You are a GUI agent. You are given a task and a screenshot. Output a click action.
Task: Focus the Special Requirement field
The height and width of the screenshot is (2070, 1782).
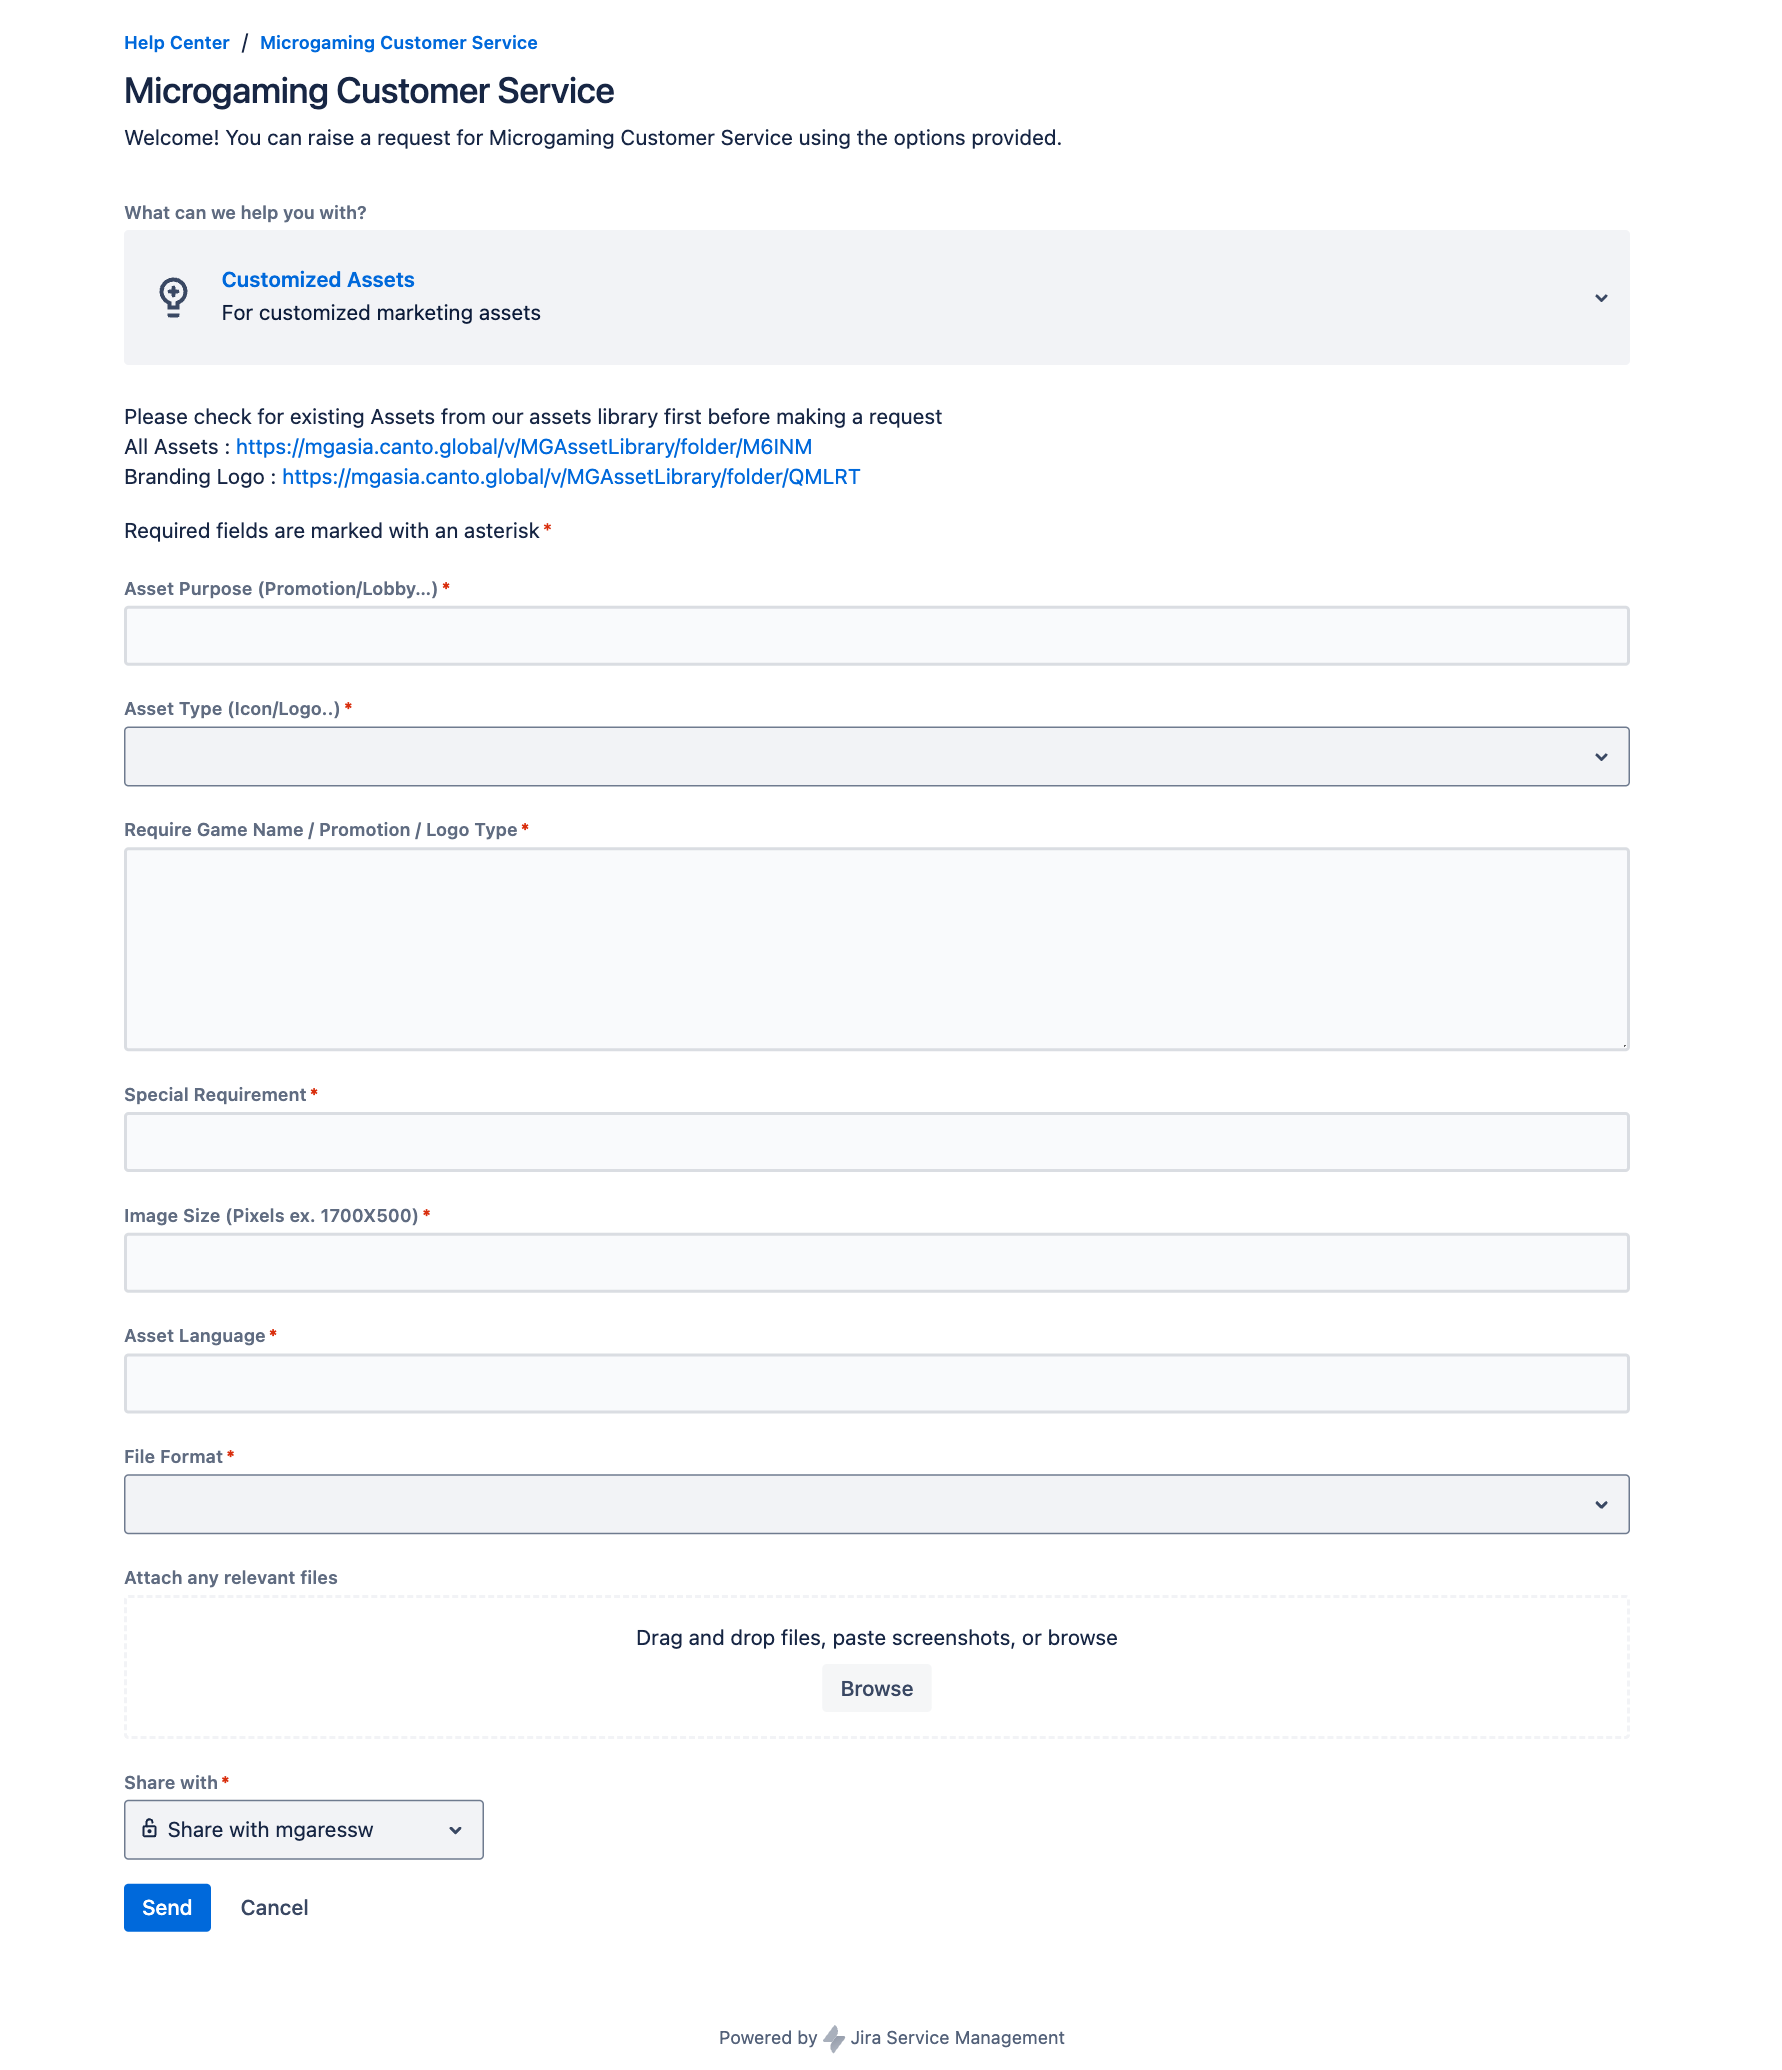(x=876, y=1142)
